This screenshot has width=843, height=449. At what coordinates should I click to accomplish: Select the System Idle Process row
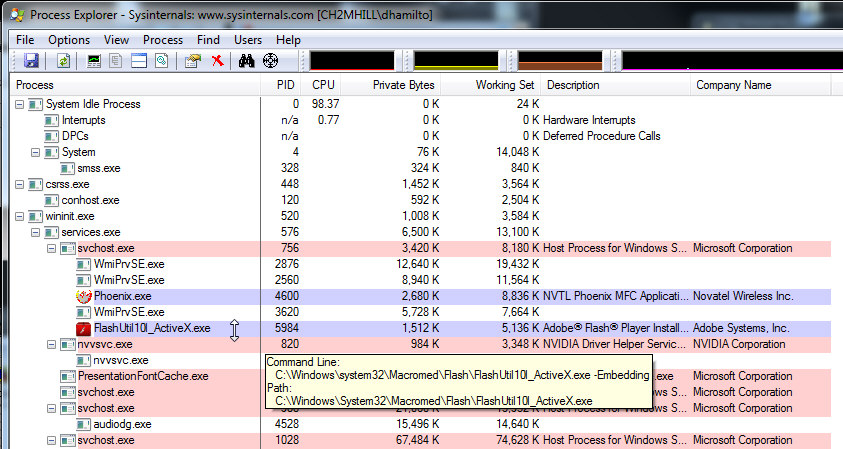coord(422,104)
